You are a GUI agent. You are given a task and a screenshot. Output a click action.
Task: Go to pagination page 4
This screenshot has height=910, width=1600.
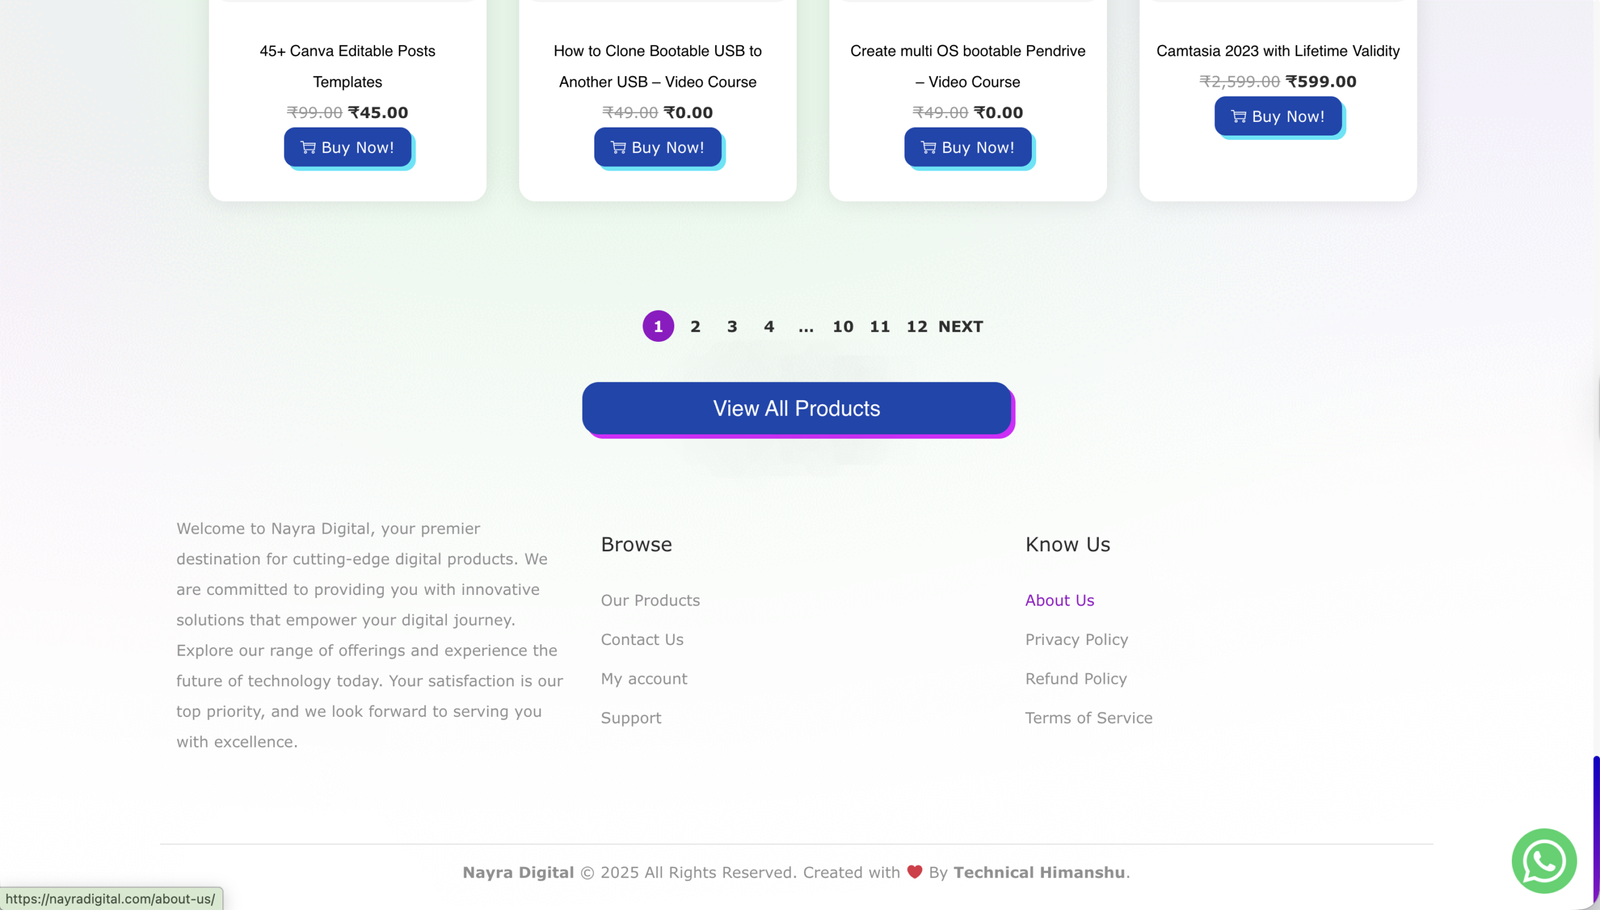coord(769,327)
